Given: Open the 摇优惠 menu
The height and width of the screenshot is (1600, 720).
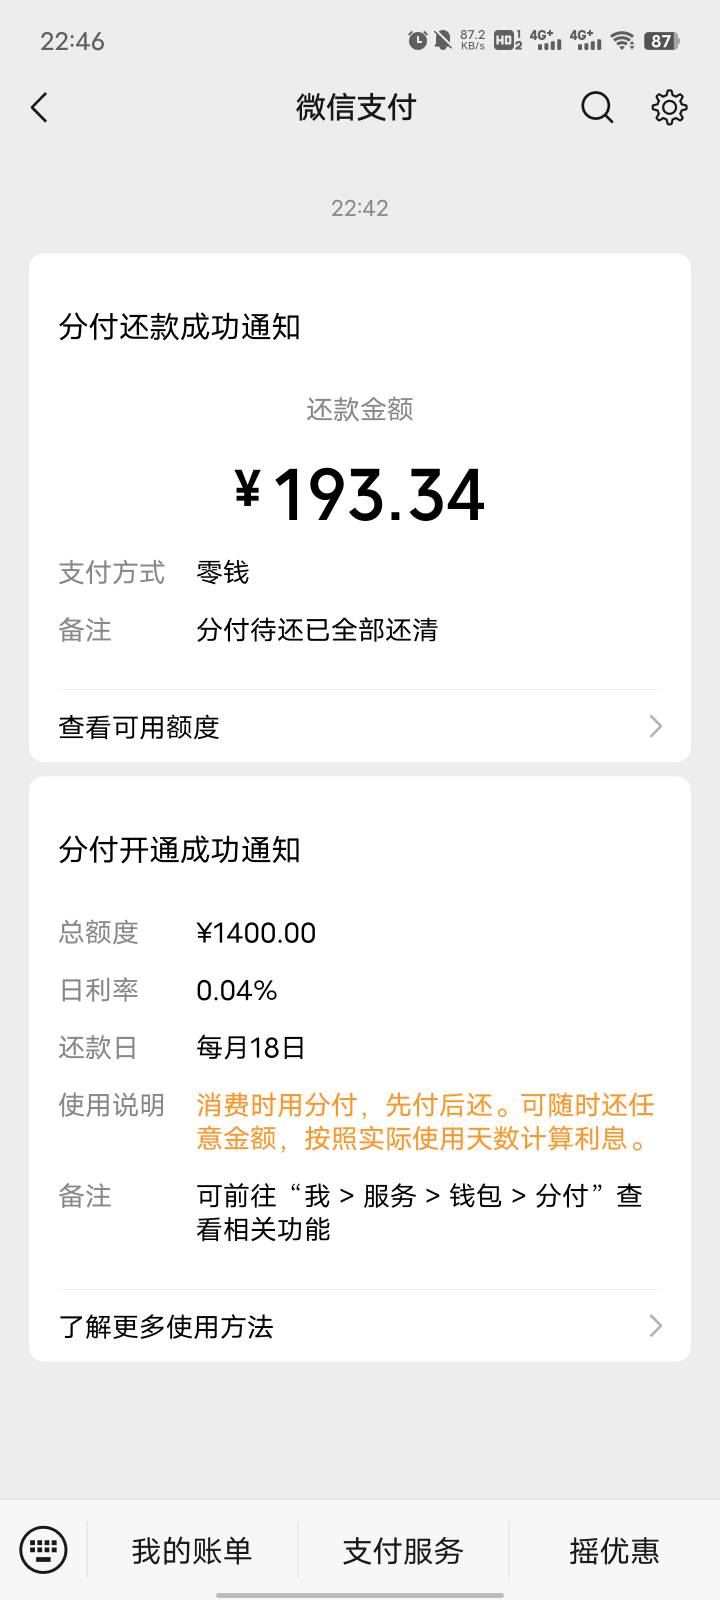Looking at the screenshot, I should pos(614,1550).
